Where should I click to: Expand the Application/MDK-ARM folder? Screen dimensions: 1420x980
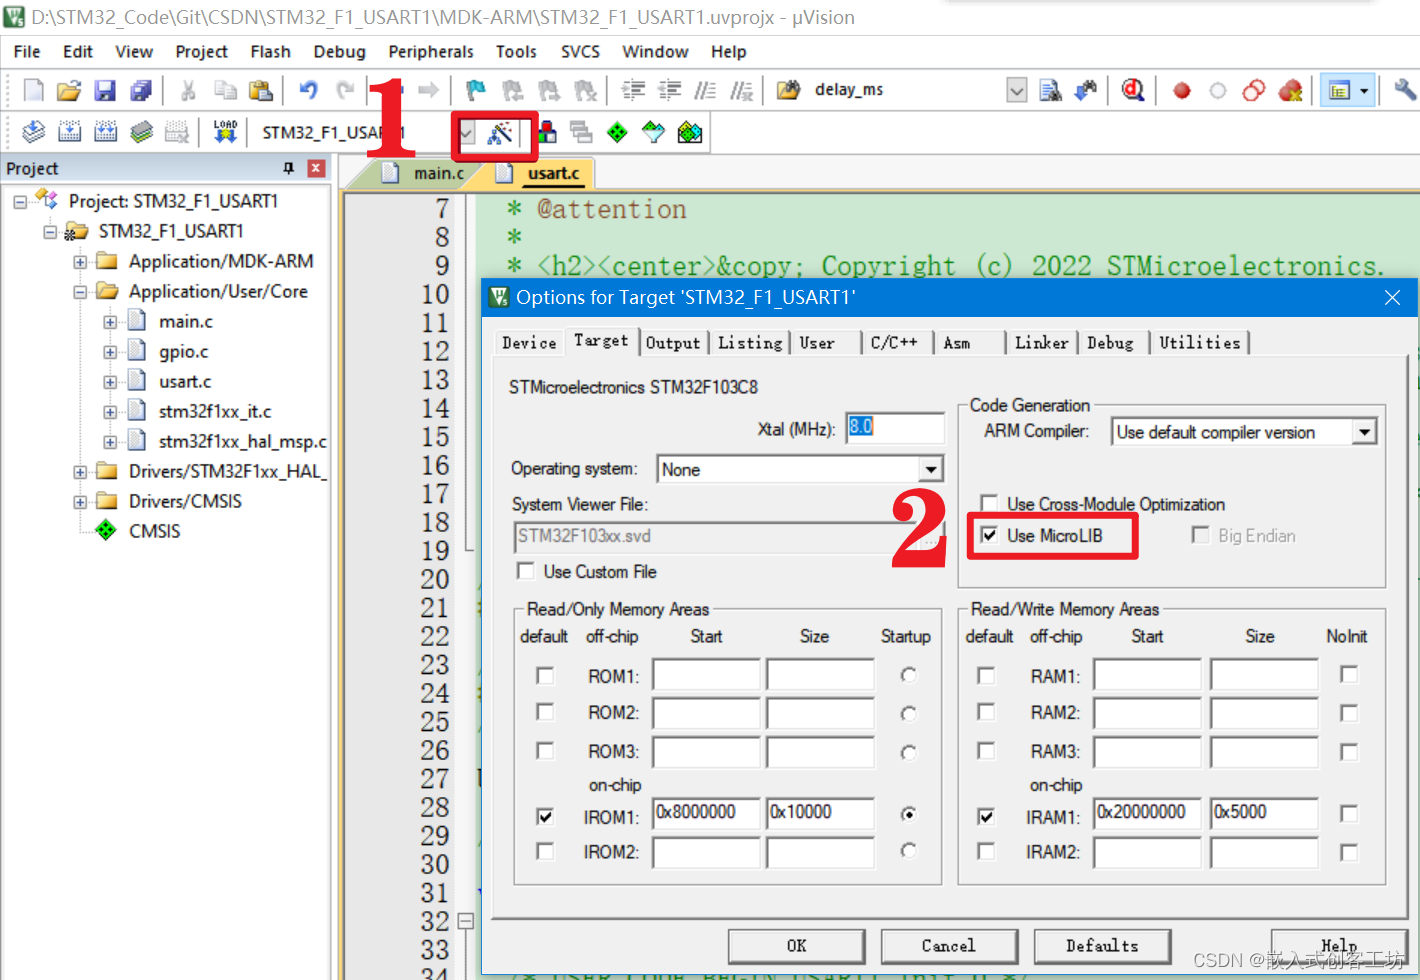tap(80, 262)
